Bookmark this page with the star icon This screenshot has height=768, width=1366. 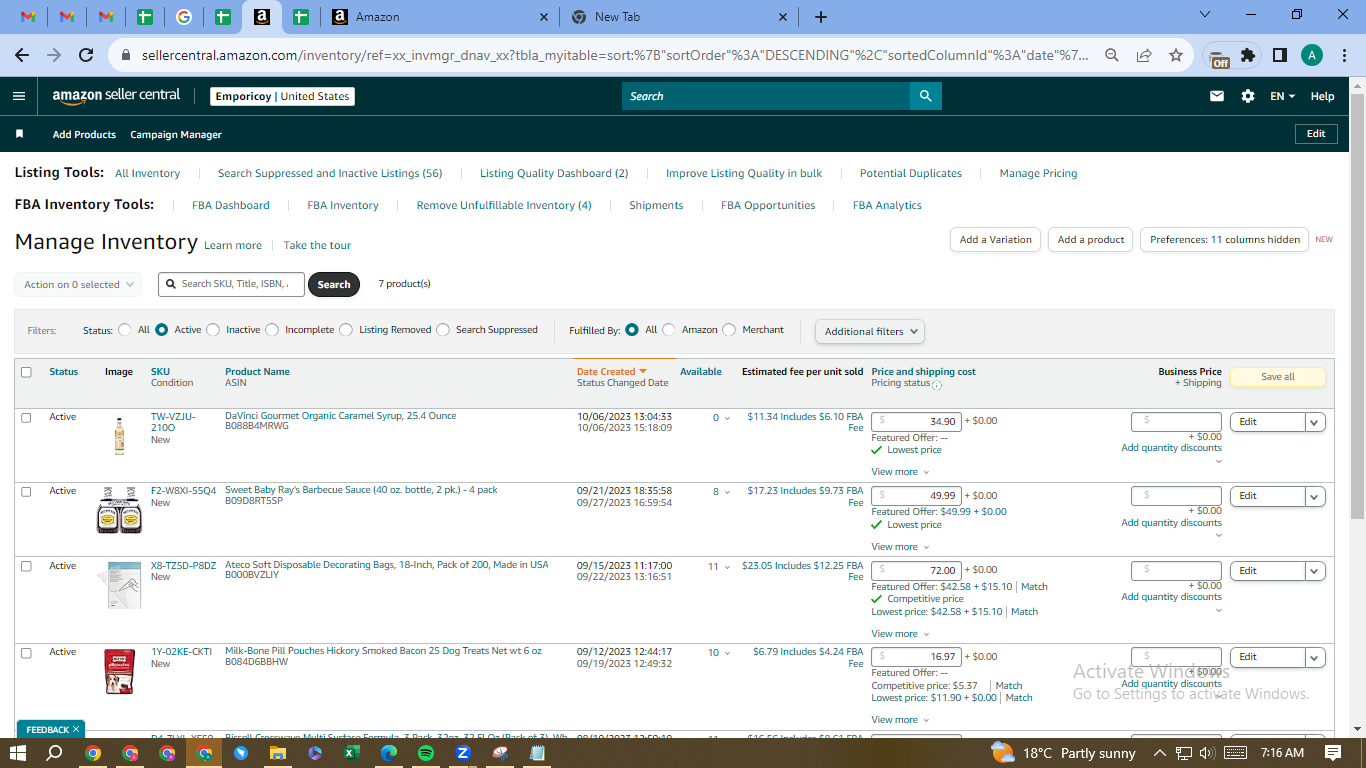coord(1176,56)
